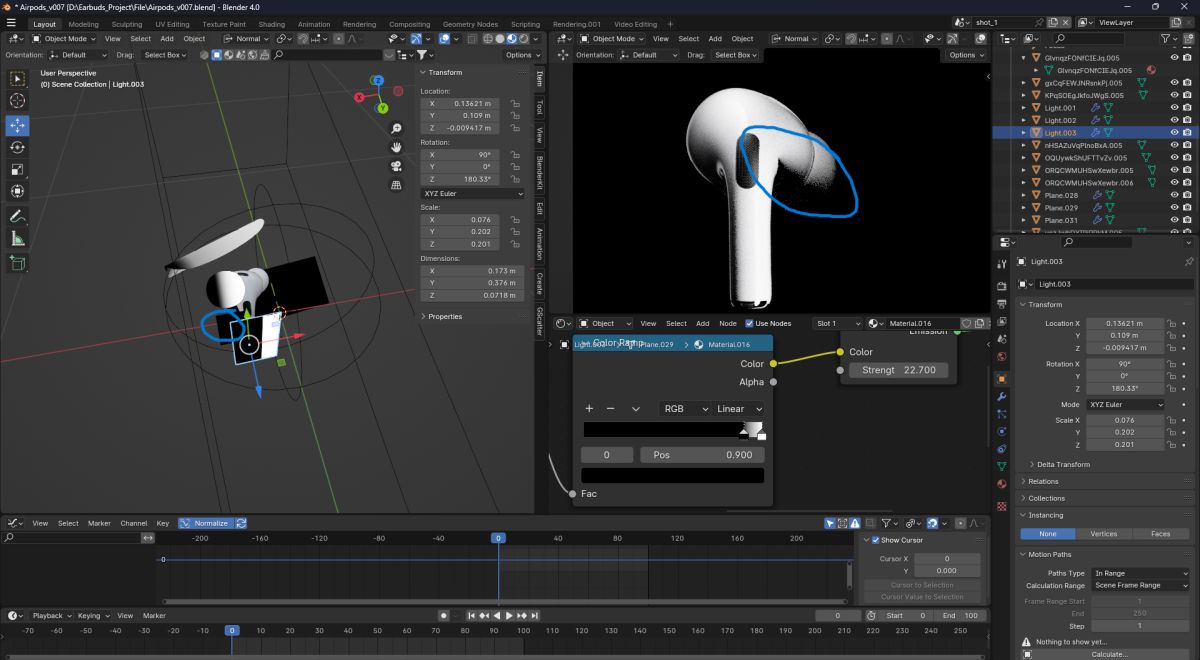Select the Annotate pencil tool
1200x660 pixels.
18,216
